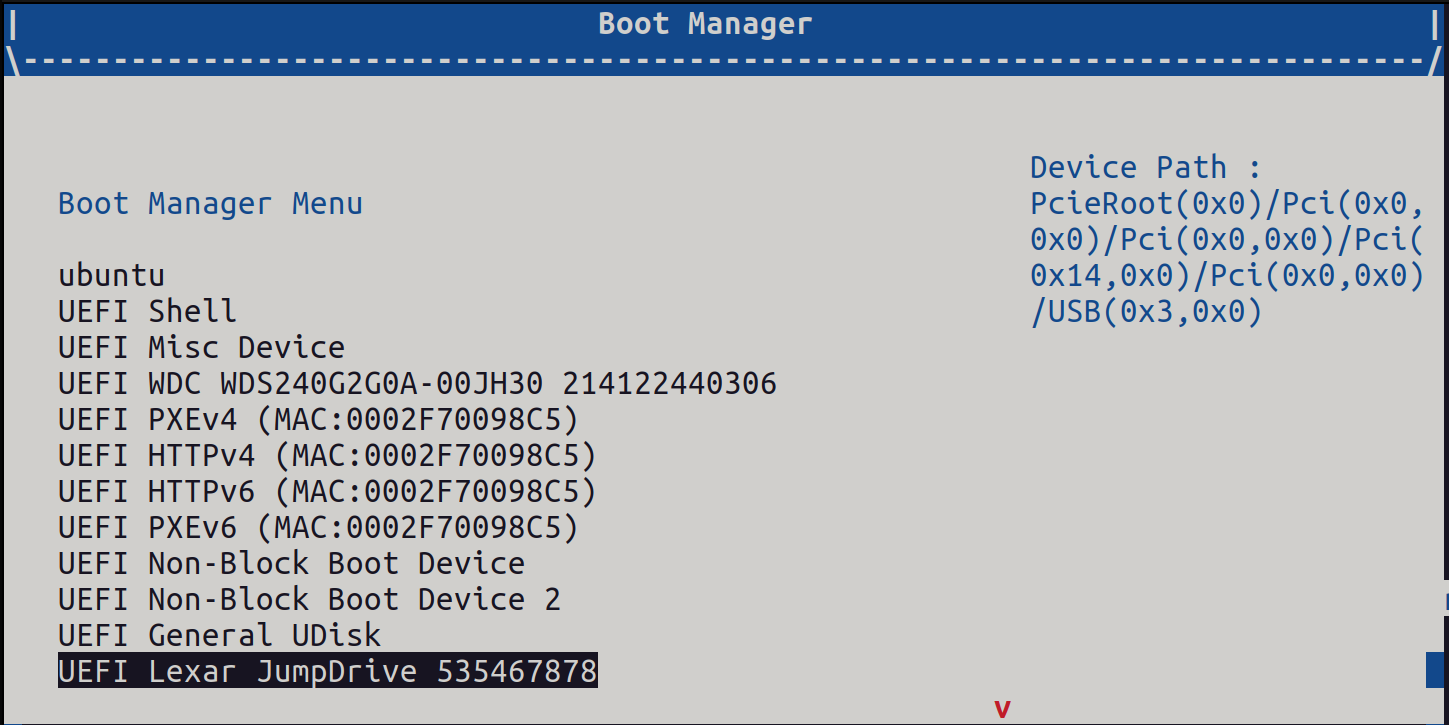
Task: Click the Boot Manager Menu heading
Action: point(210,203)
